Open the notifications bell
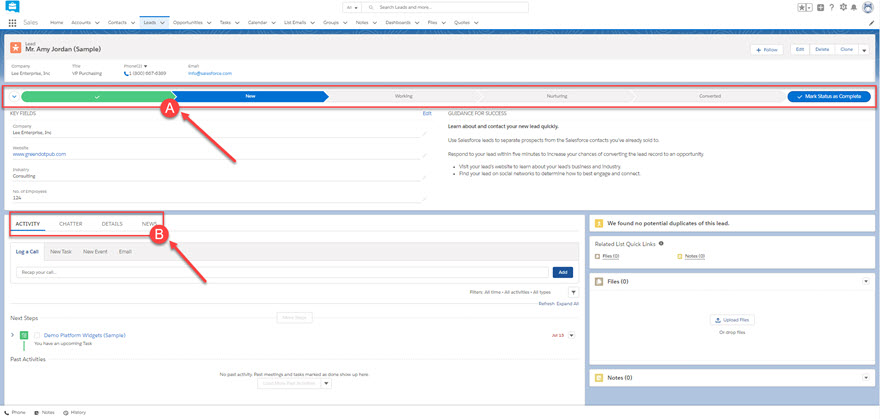The height and width of the screenshot is (419, 880). (854, 7)
